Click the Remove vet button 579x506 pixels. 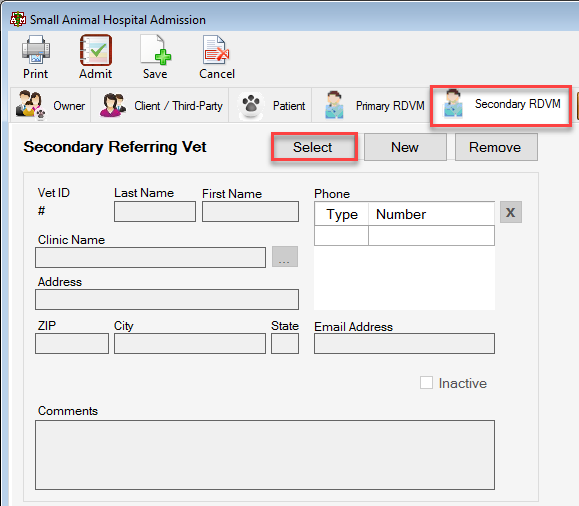tap(496, 147)
